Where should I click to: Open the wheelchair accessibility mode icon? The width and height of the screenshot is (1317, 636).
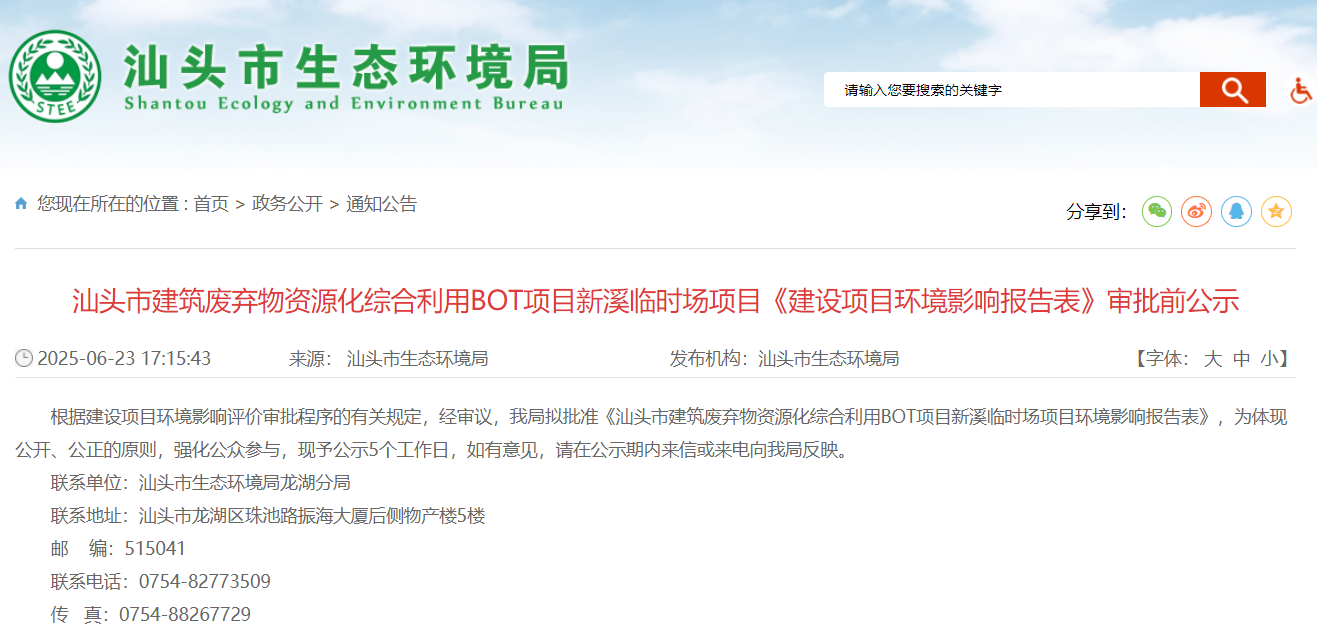pyautogui.click(x=1300, y=91)
